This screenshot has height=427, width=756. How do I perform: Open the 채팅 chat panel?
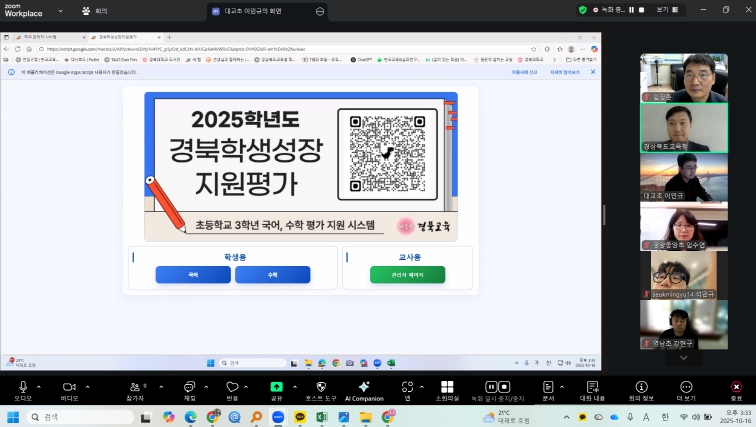189,387
